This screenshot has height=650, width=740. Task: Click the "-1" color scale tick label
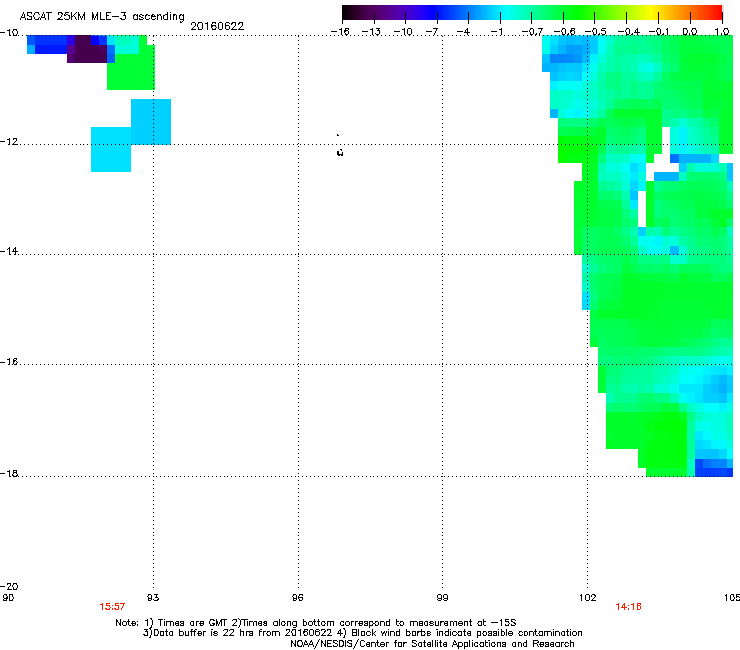coord(497,32)
